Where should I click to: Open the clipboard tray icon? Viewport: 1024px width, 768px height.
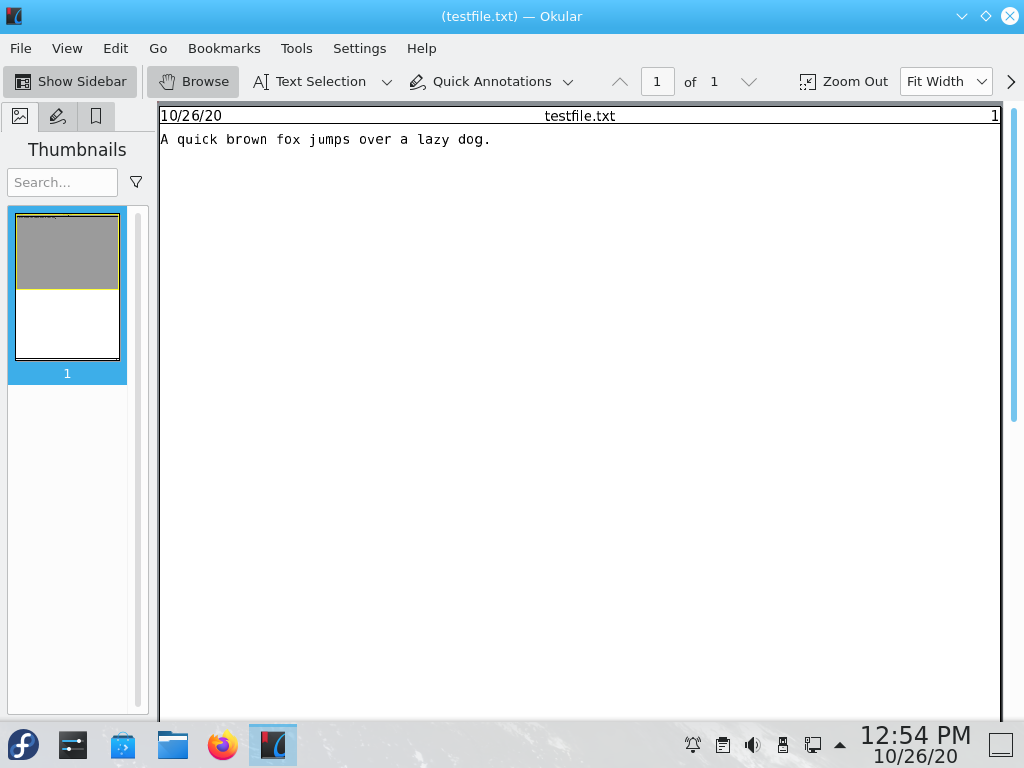[x=723, y=744]
